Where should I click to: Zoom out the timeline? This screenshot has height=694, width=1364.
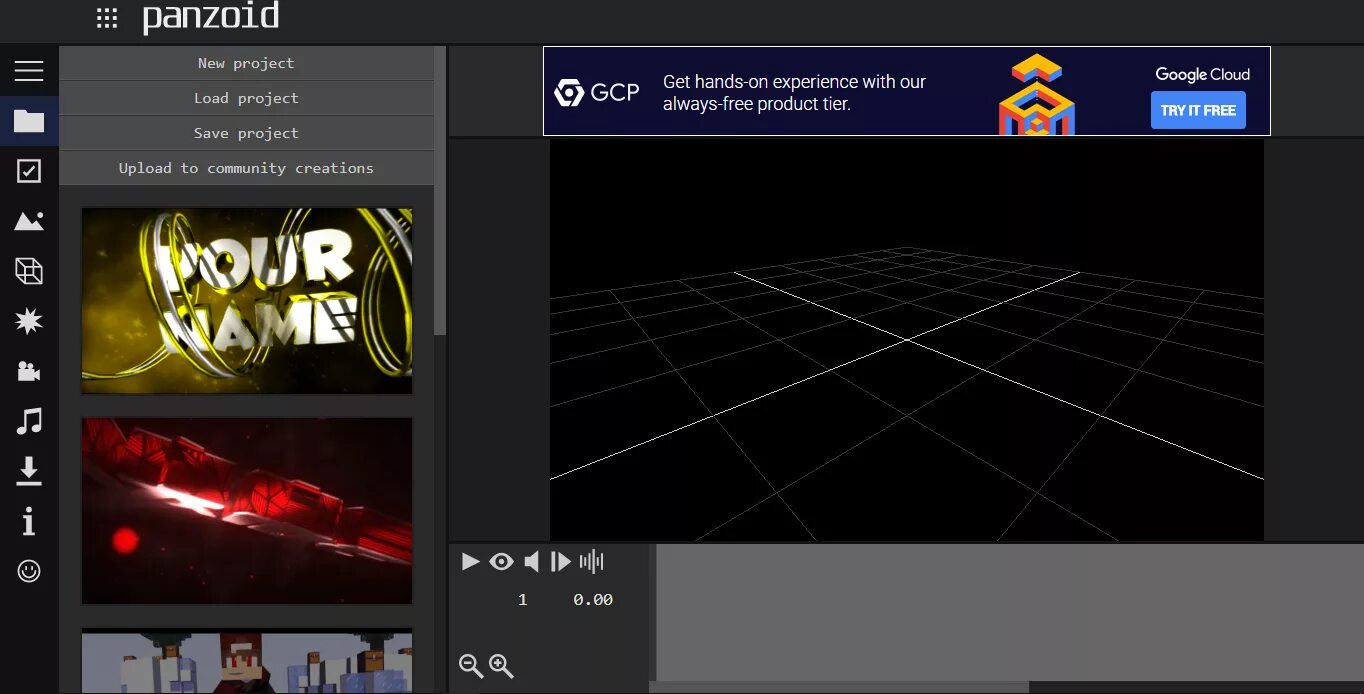470,665
